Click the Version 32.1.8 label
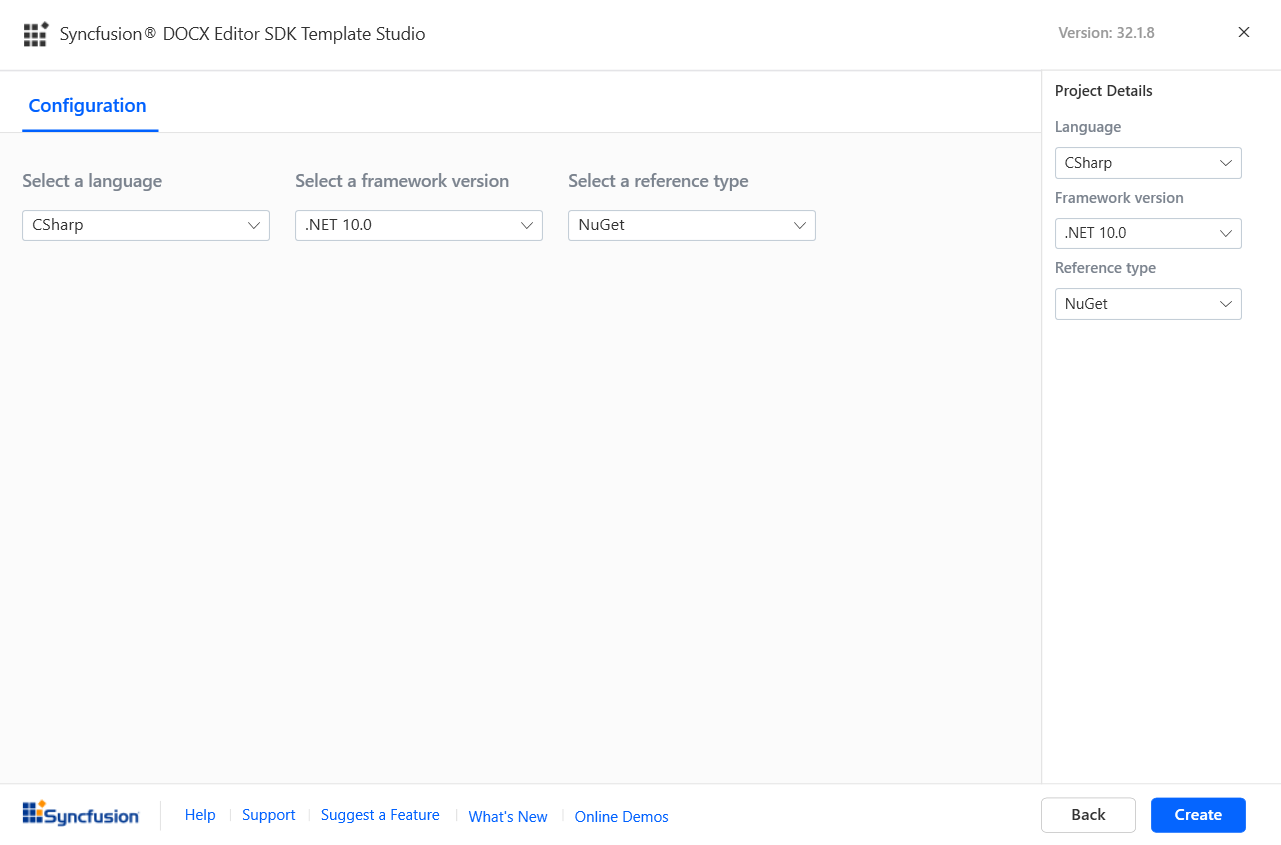Image resolution: width=1281 pixels, height=845 pixels. click(1106, 33)
